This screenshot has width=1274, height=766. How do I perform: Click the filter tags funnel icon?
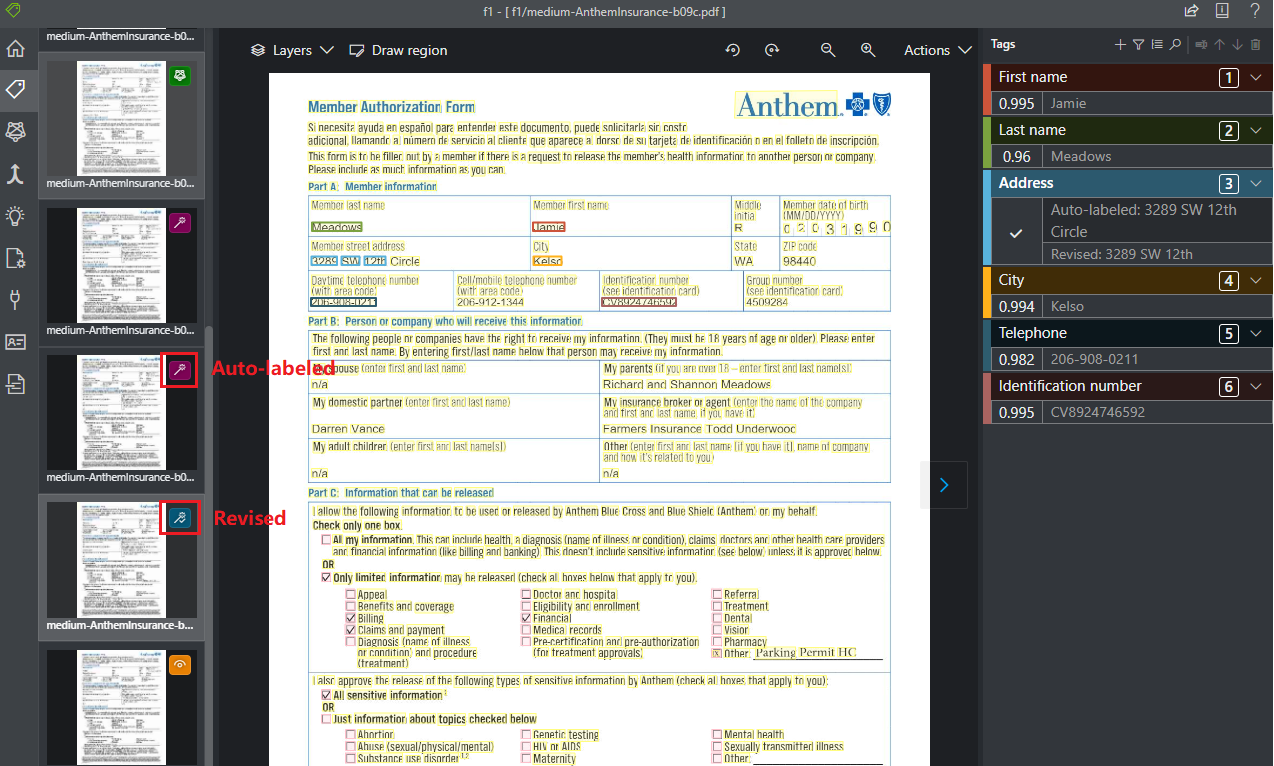pyautogui.click(x=1138, y=44)
